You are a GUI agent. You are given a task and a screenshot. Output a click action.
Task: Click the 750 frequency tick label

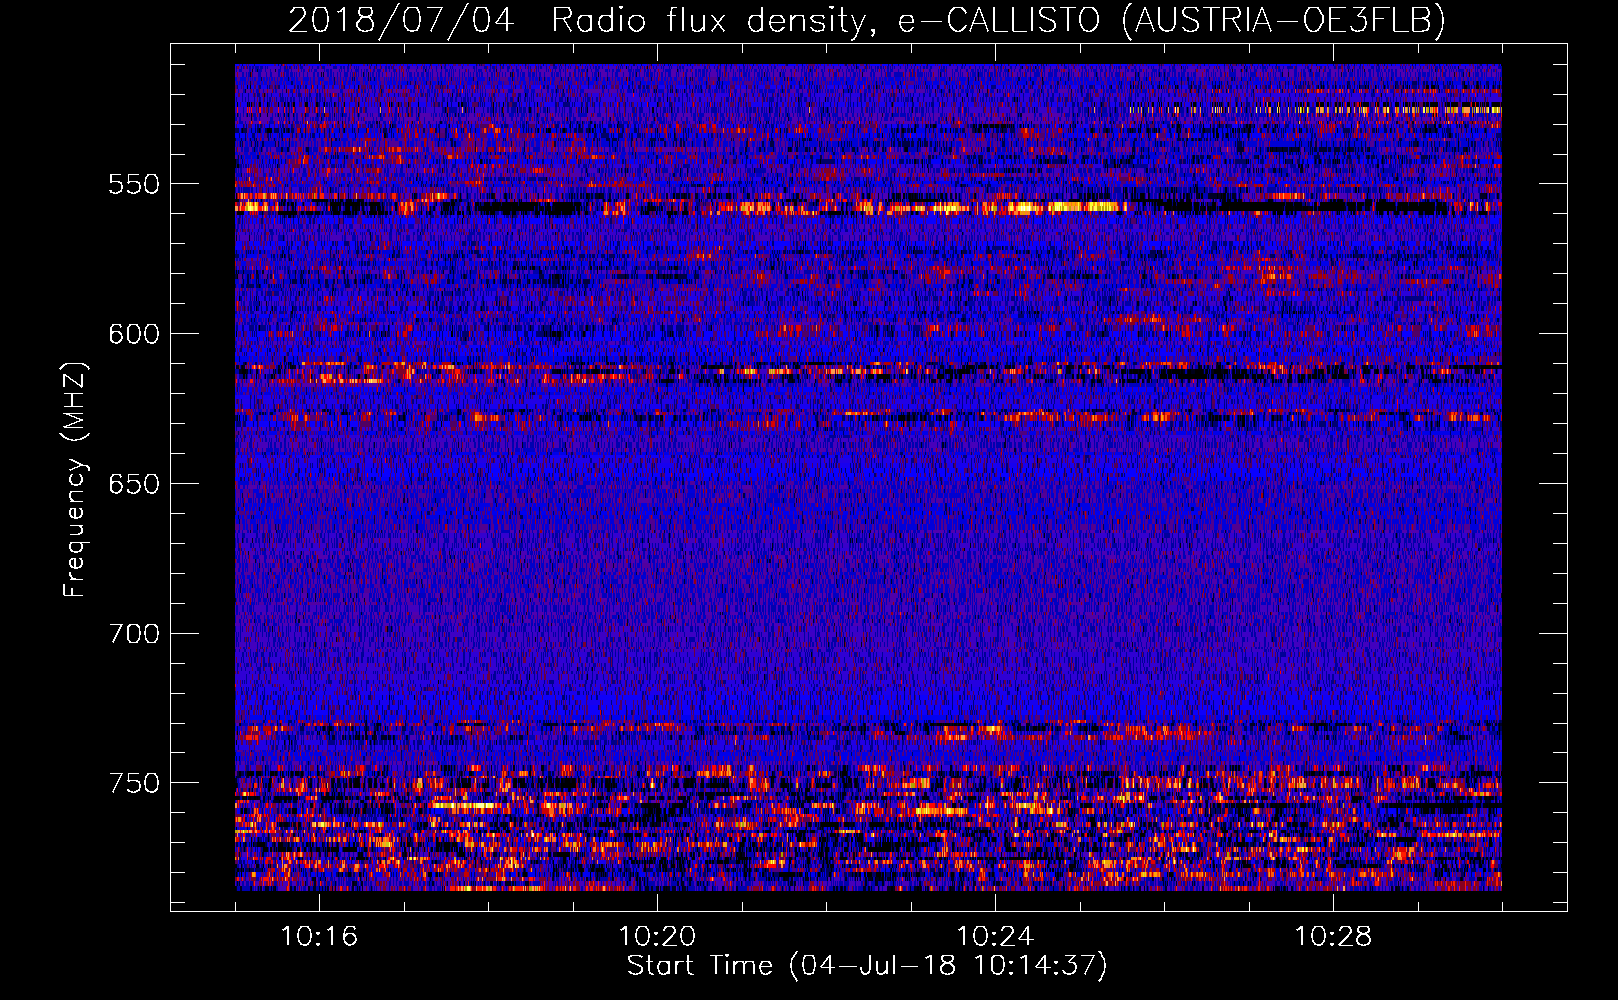134,783
